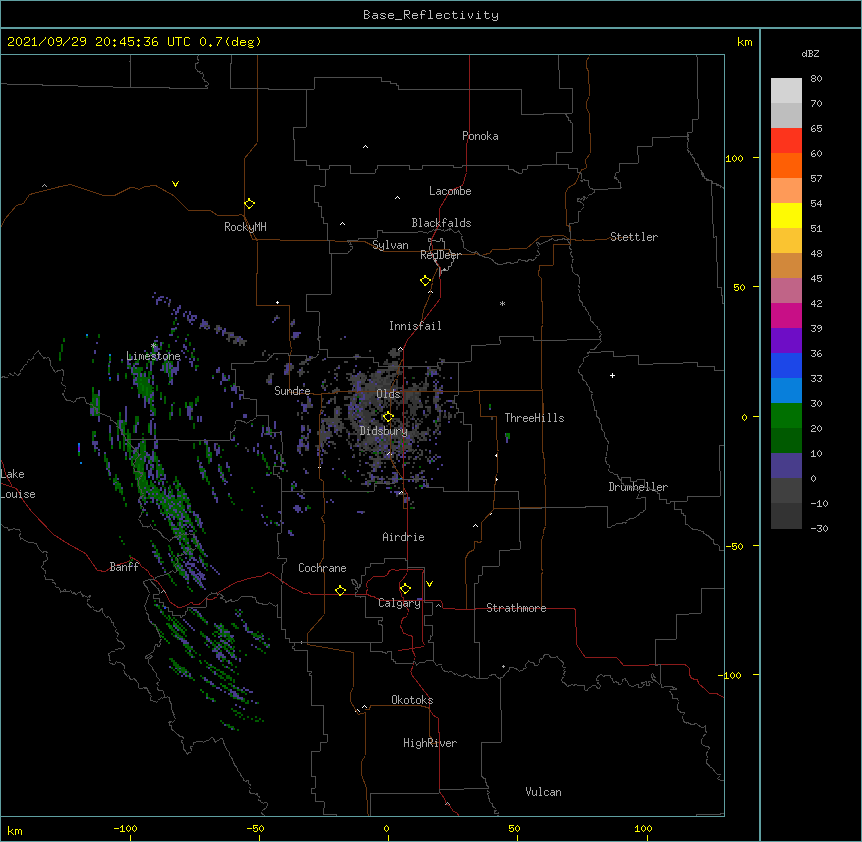Click the RedDeer city label
The height and width of the screenshot is (842, 862).
click(440, 255)
